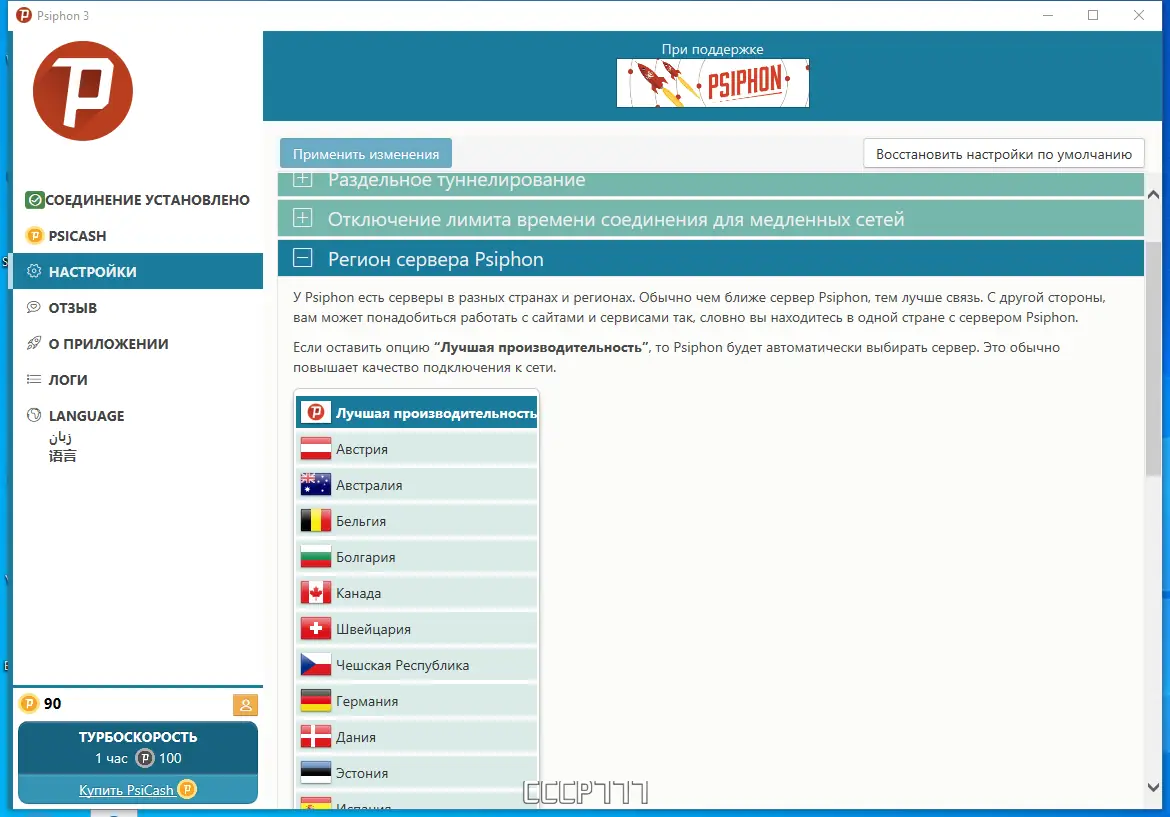Click the Australia flag icon

coord(316,485)
